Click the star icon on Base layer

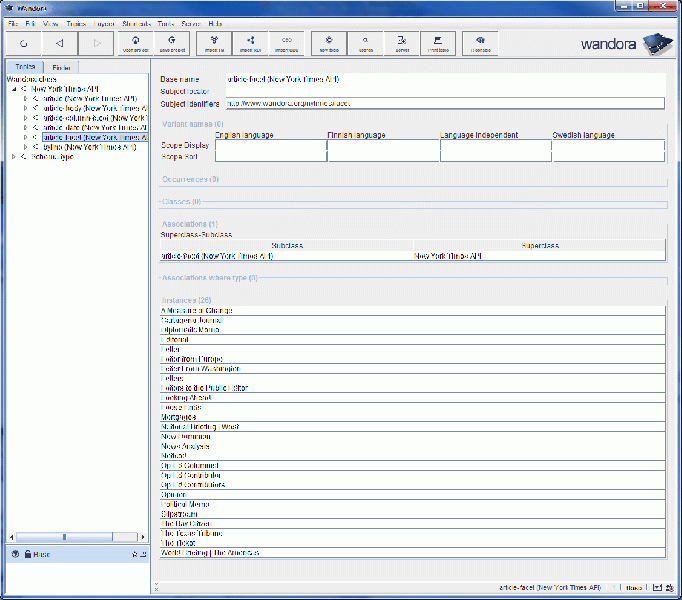pyautogui.click(x=134, y=553)
